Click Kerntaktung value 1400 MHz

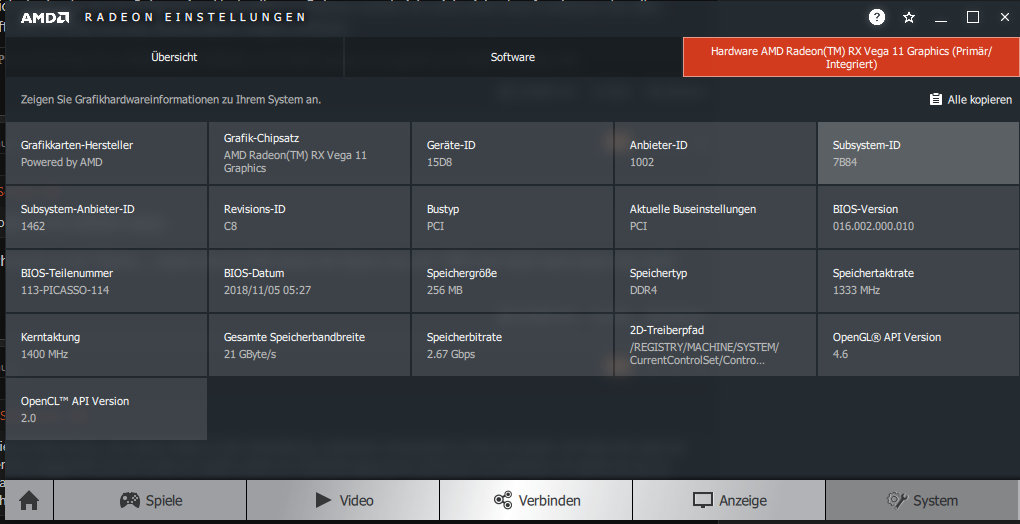click(x=44, y=354)
